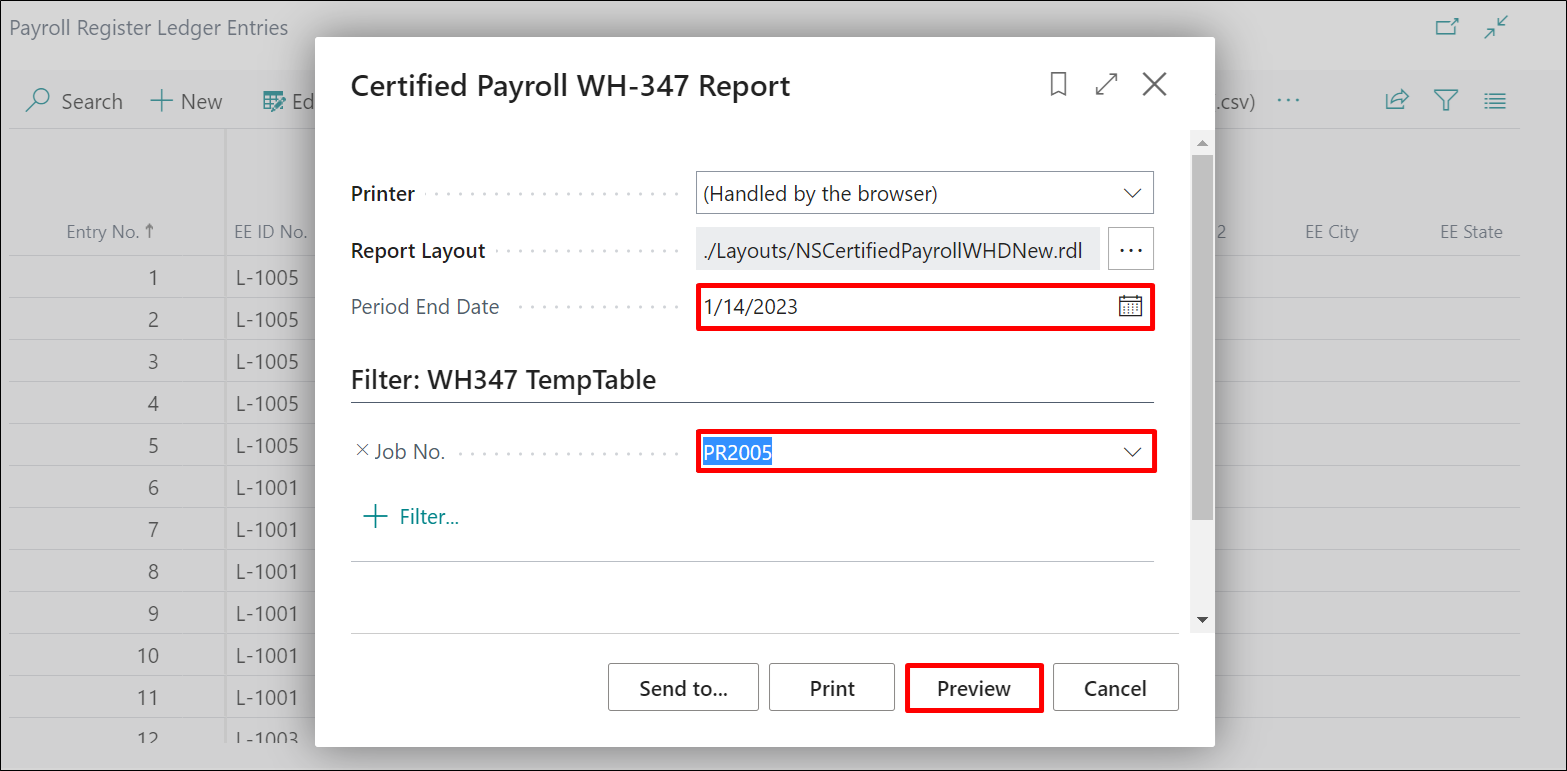The height and width of the screenshot is (771, 1567).
Task: Open Report Layout selection ellipsis button
Action: click(x=1130, y=250)
